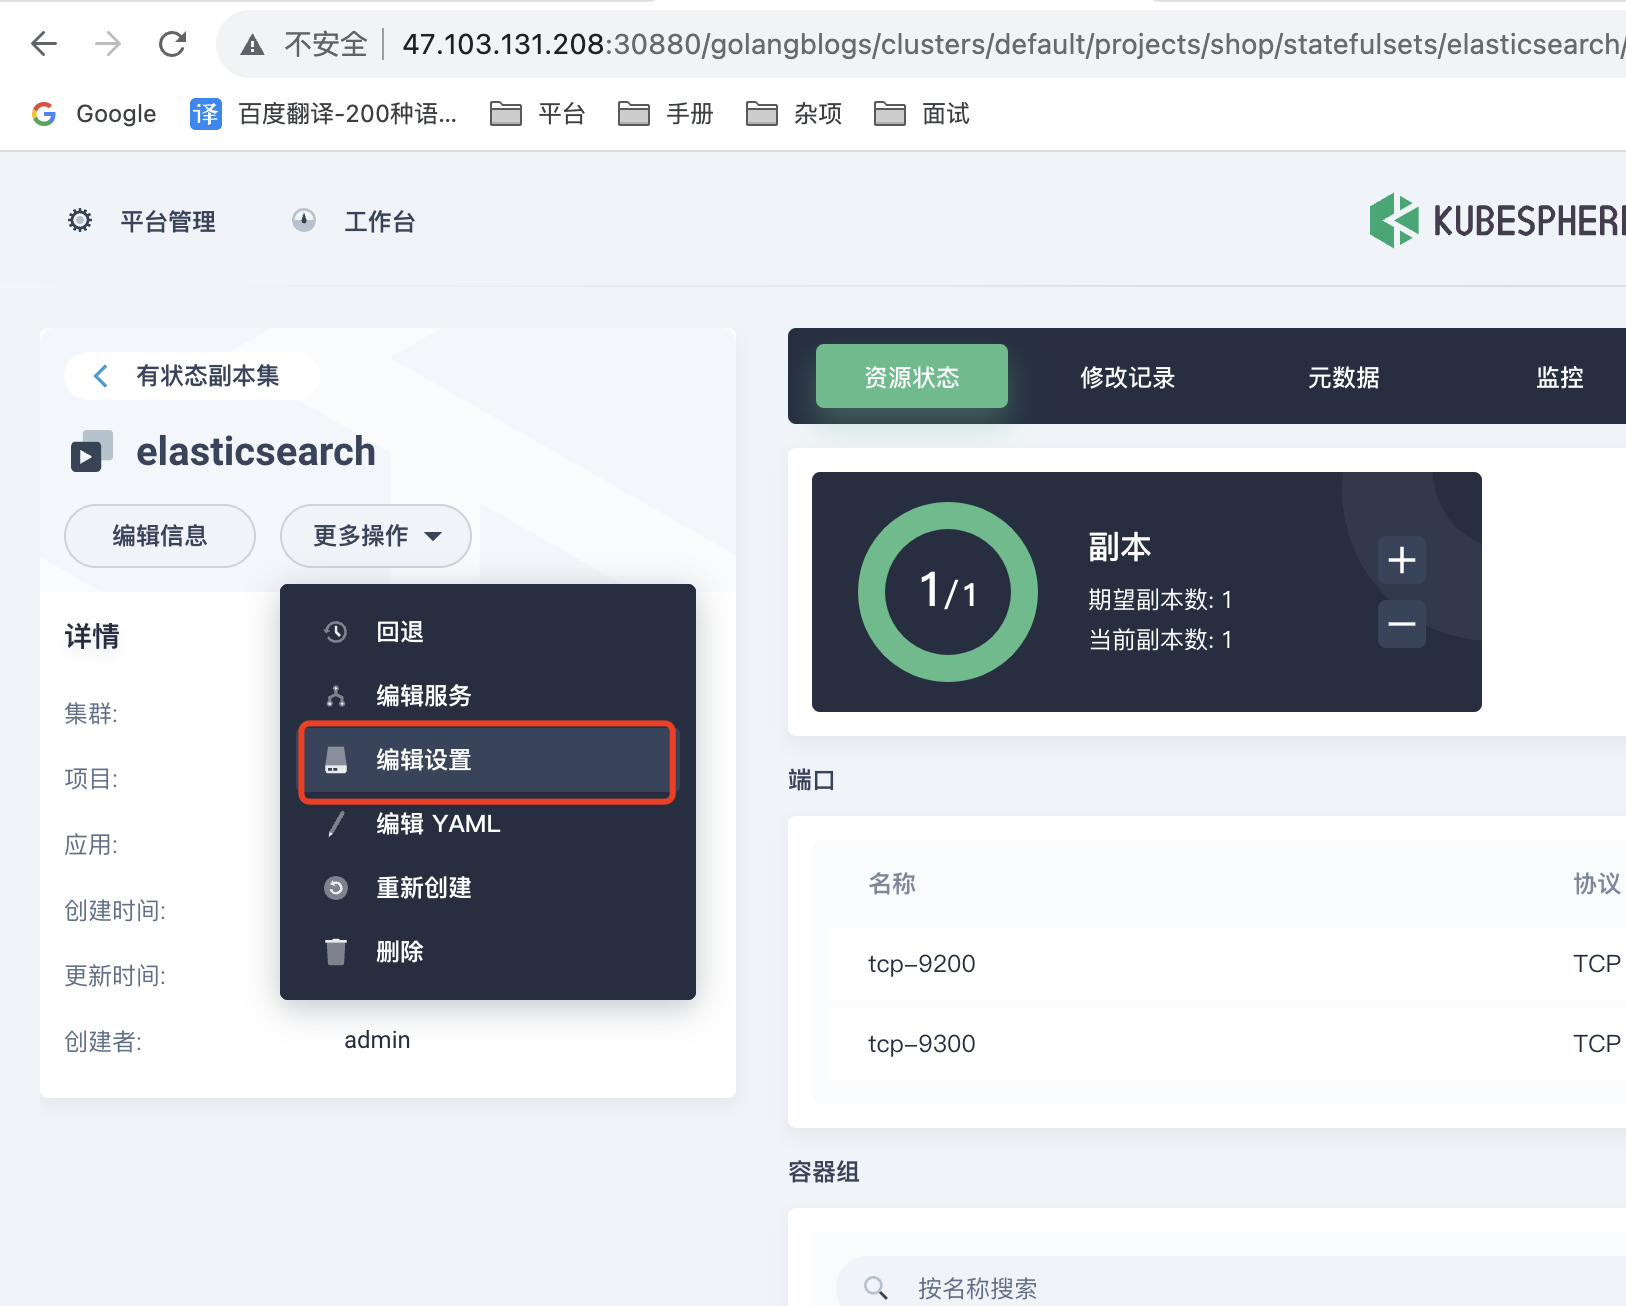Image resolution: width=1626 pixels, height=1306 pixels.
Task: Open the 百度翻译 bookmark
Action: point(323,114)
